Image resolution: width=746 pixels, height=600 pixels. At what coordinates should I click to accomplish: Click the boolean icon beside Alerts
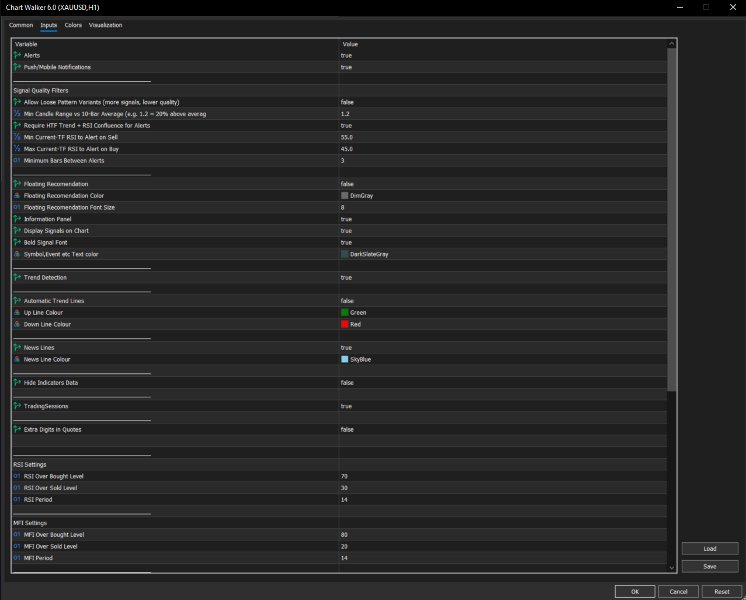(x=17, y=55)
